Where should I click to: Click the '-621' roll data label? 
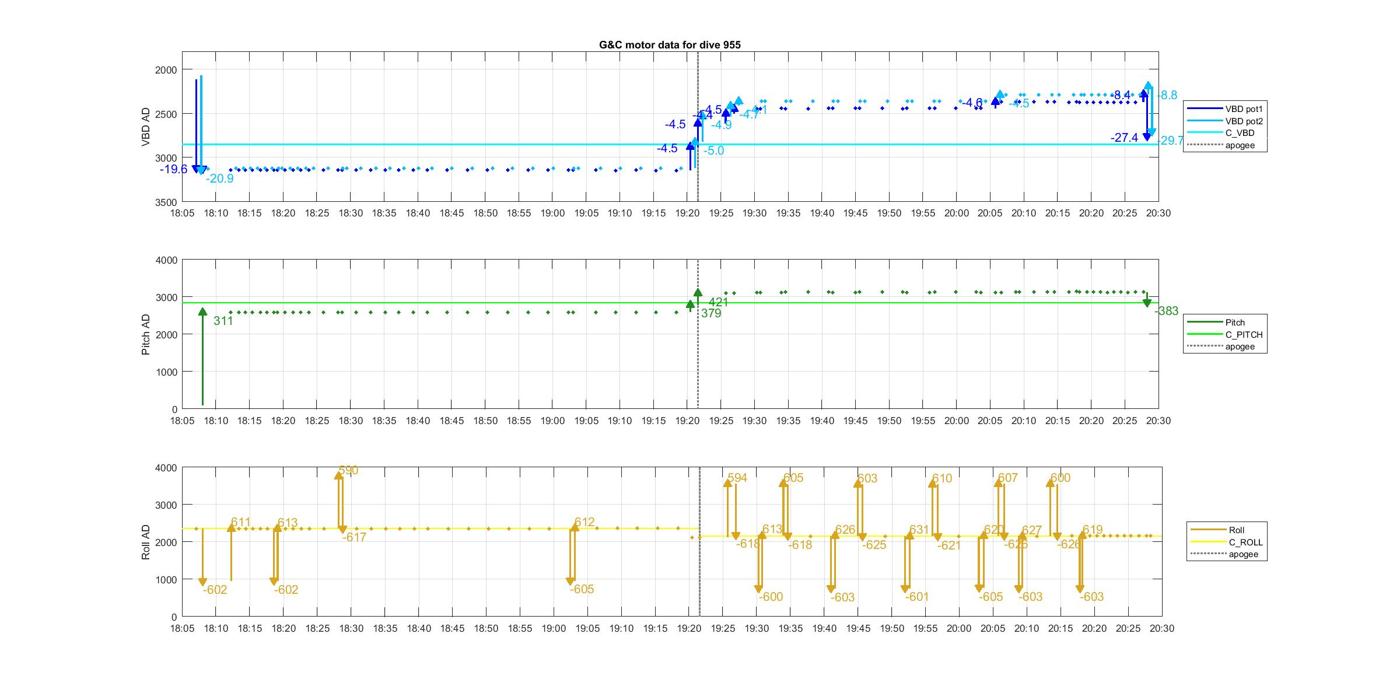(x=948, y=545)
